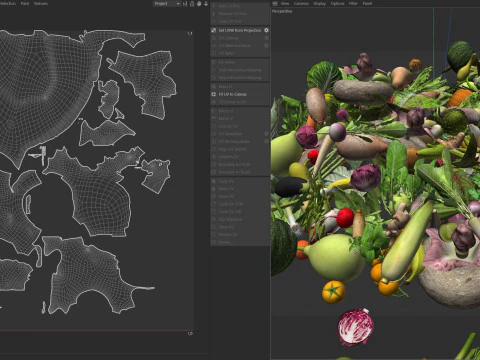This screenshot has height=360, width=480.
Task: Select the orange tomato in the 3D viewport
Action: pyautogui.click(x=334, y=292)
